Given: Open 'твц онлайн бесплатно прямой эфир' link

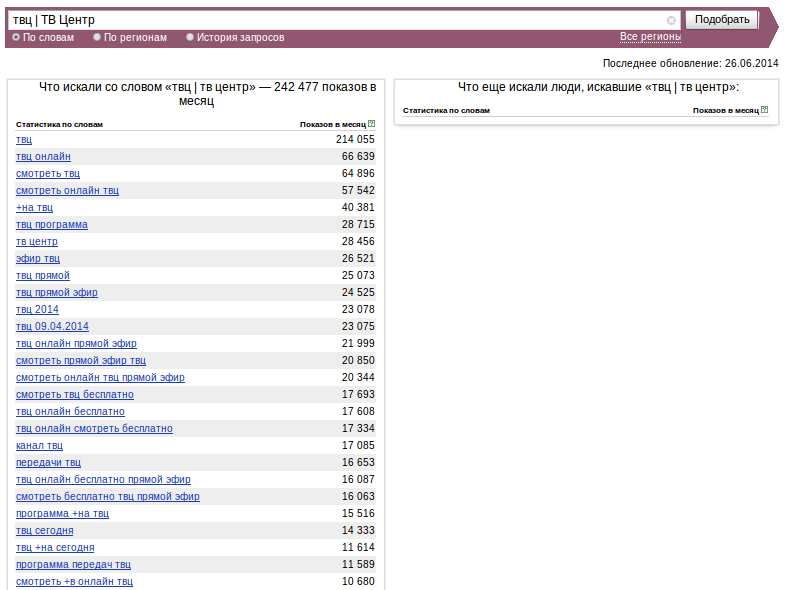Looking at the screenshot, I should [103, 480].
